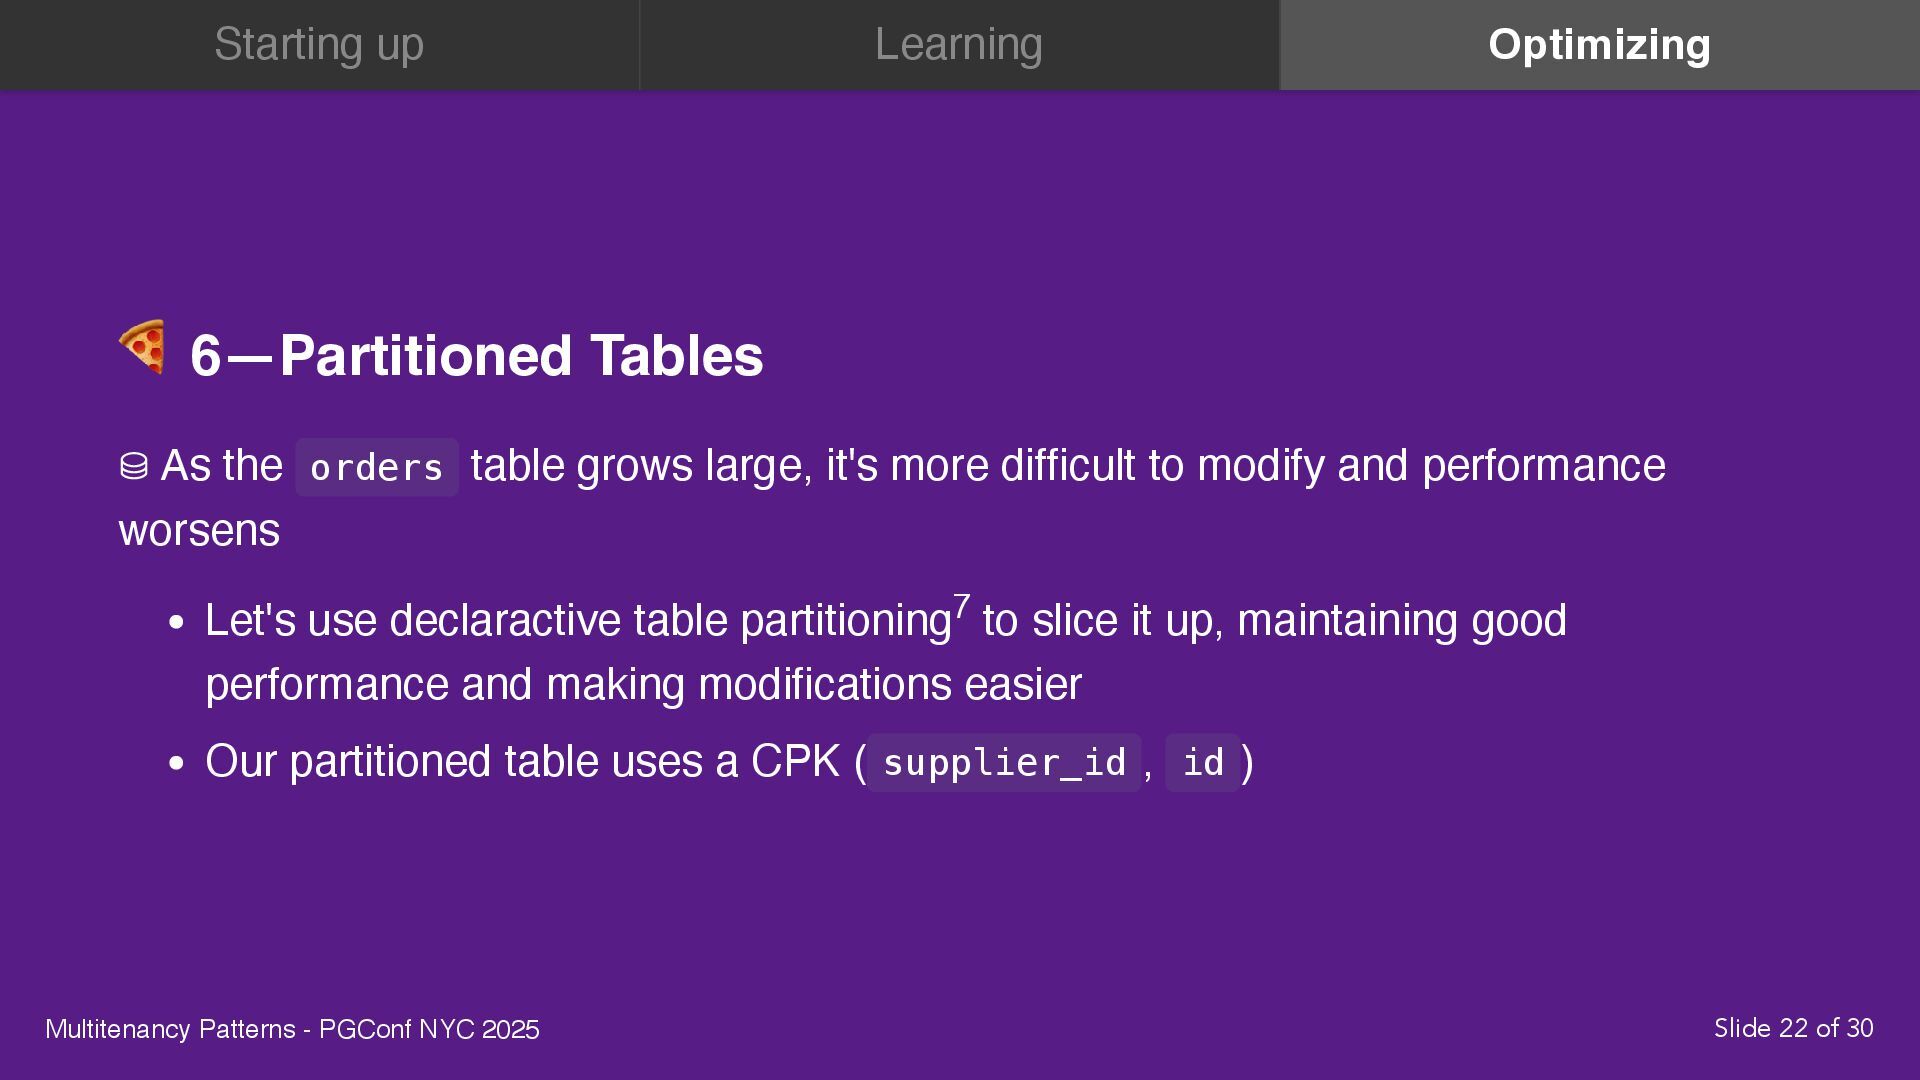Click the '6—Partitioned Tables' heading
This screenshot has width=1920, height=1080.
click(x=476, y=356)
